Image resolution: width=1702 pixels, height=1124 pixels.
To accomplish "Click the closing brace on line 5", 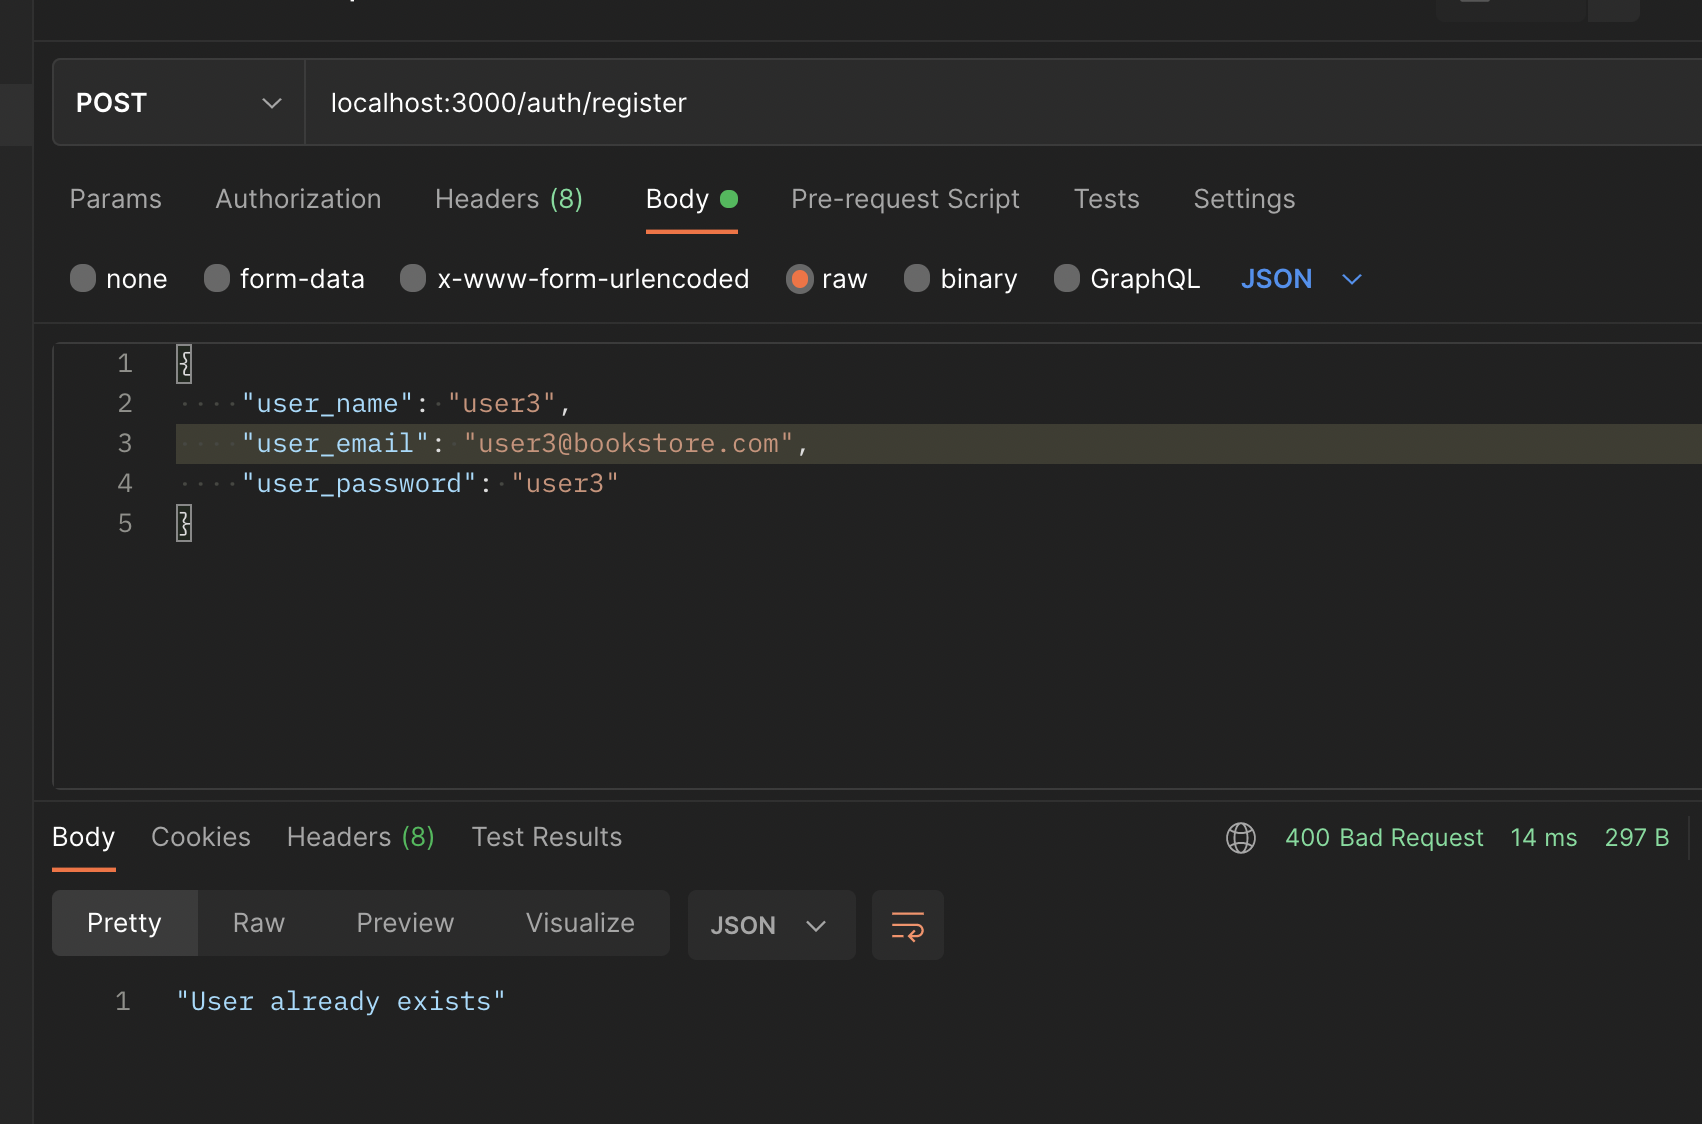I will 184,523.
